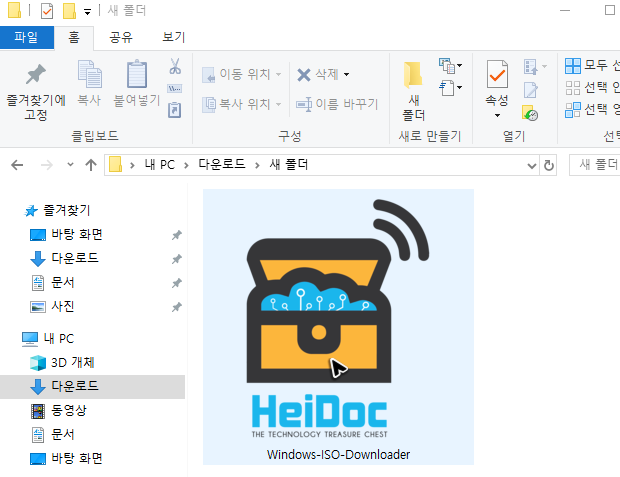Select 내 PC in the navigation pane
This screenshot has height=477, width=620.
pos(59,339)
